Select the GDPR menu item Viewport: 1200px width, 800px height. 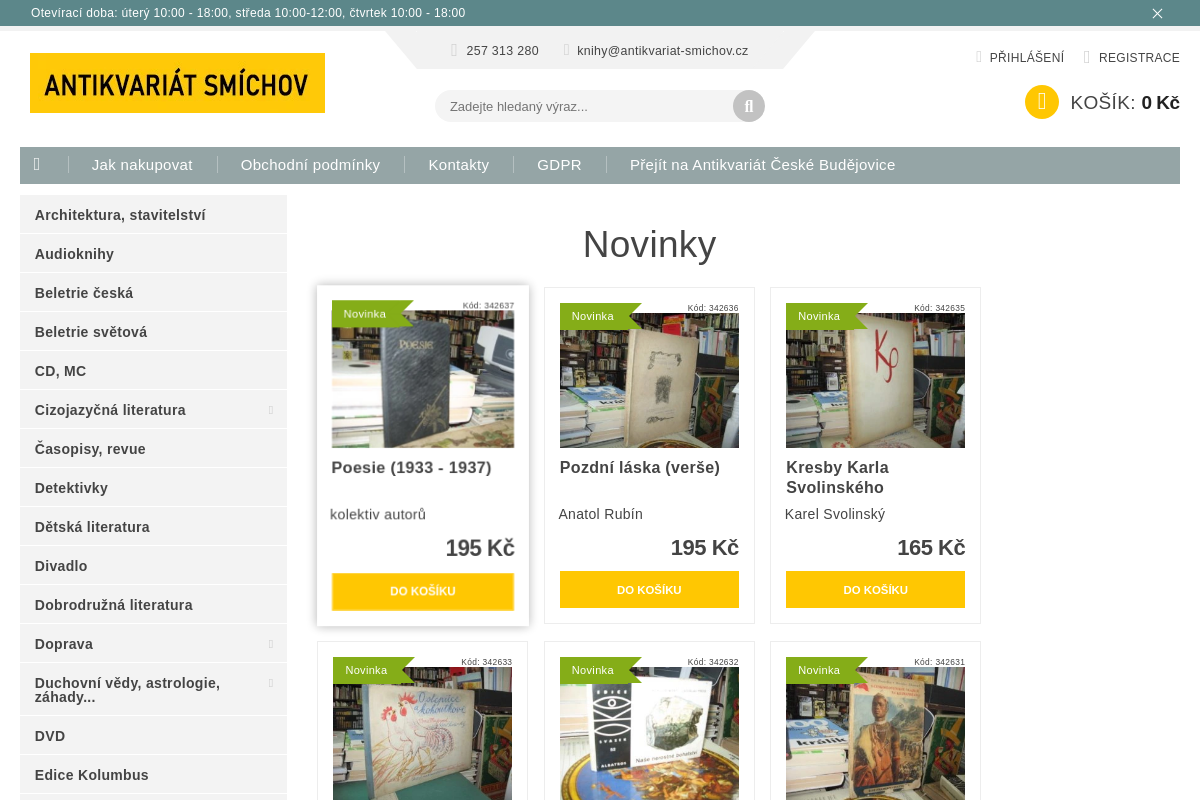coord(559,165)
